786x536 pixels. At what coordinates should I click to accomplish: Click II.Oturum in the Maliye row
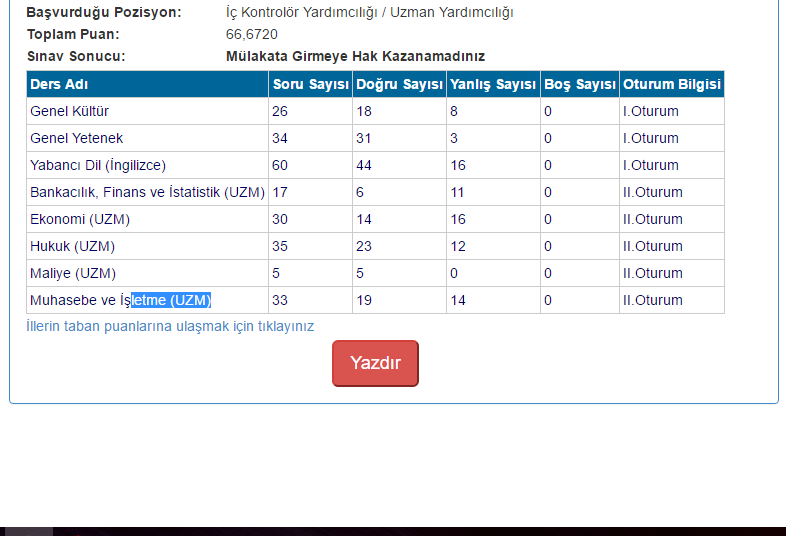coord(653,274)
